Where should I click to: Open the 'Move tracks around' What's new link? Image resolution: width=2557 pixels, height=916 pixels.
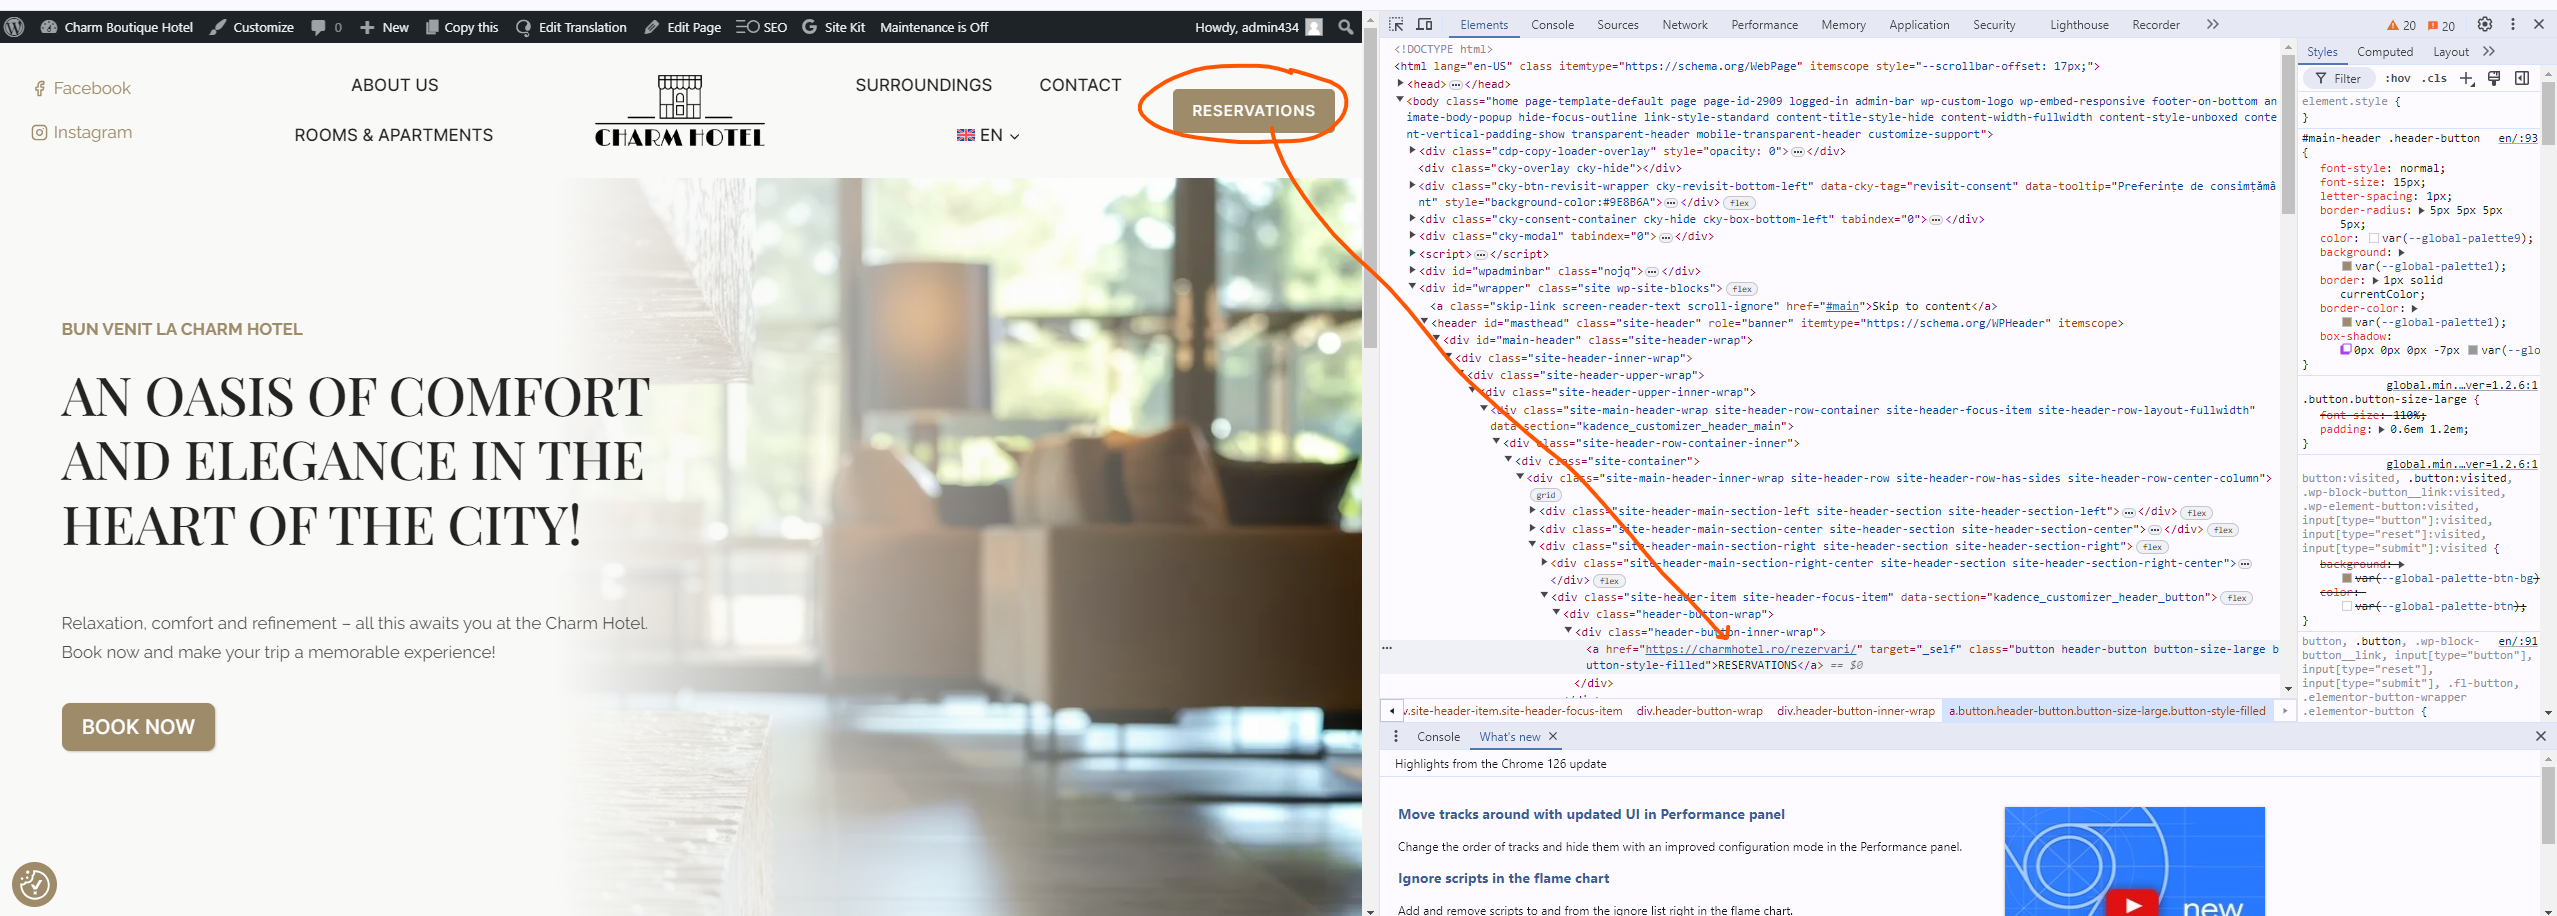pyautogui.click(x=1591, y=814)
